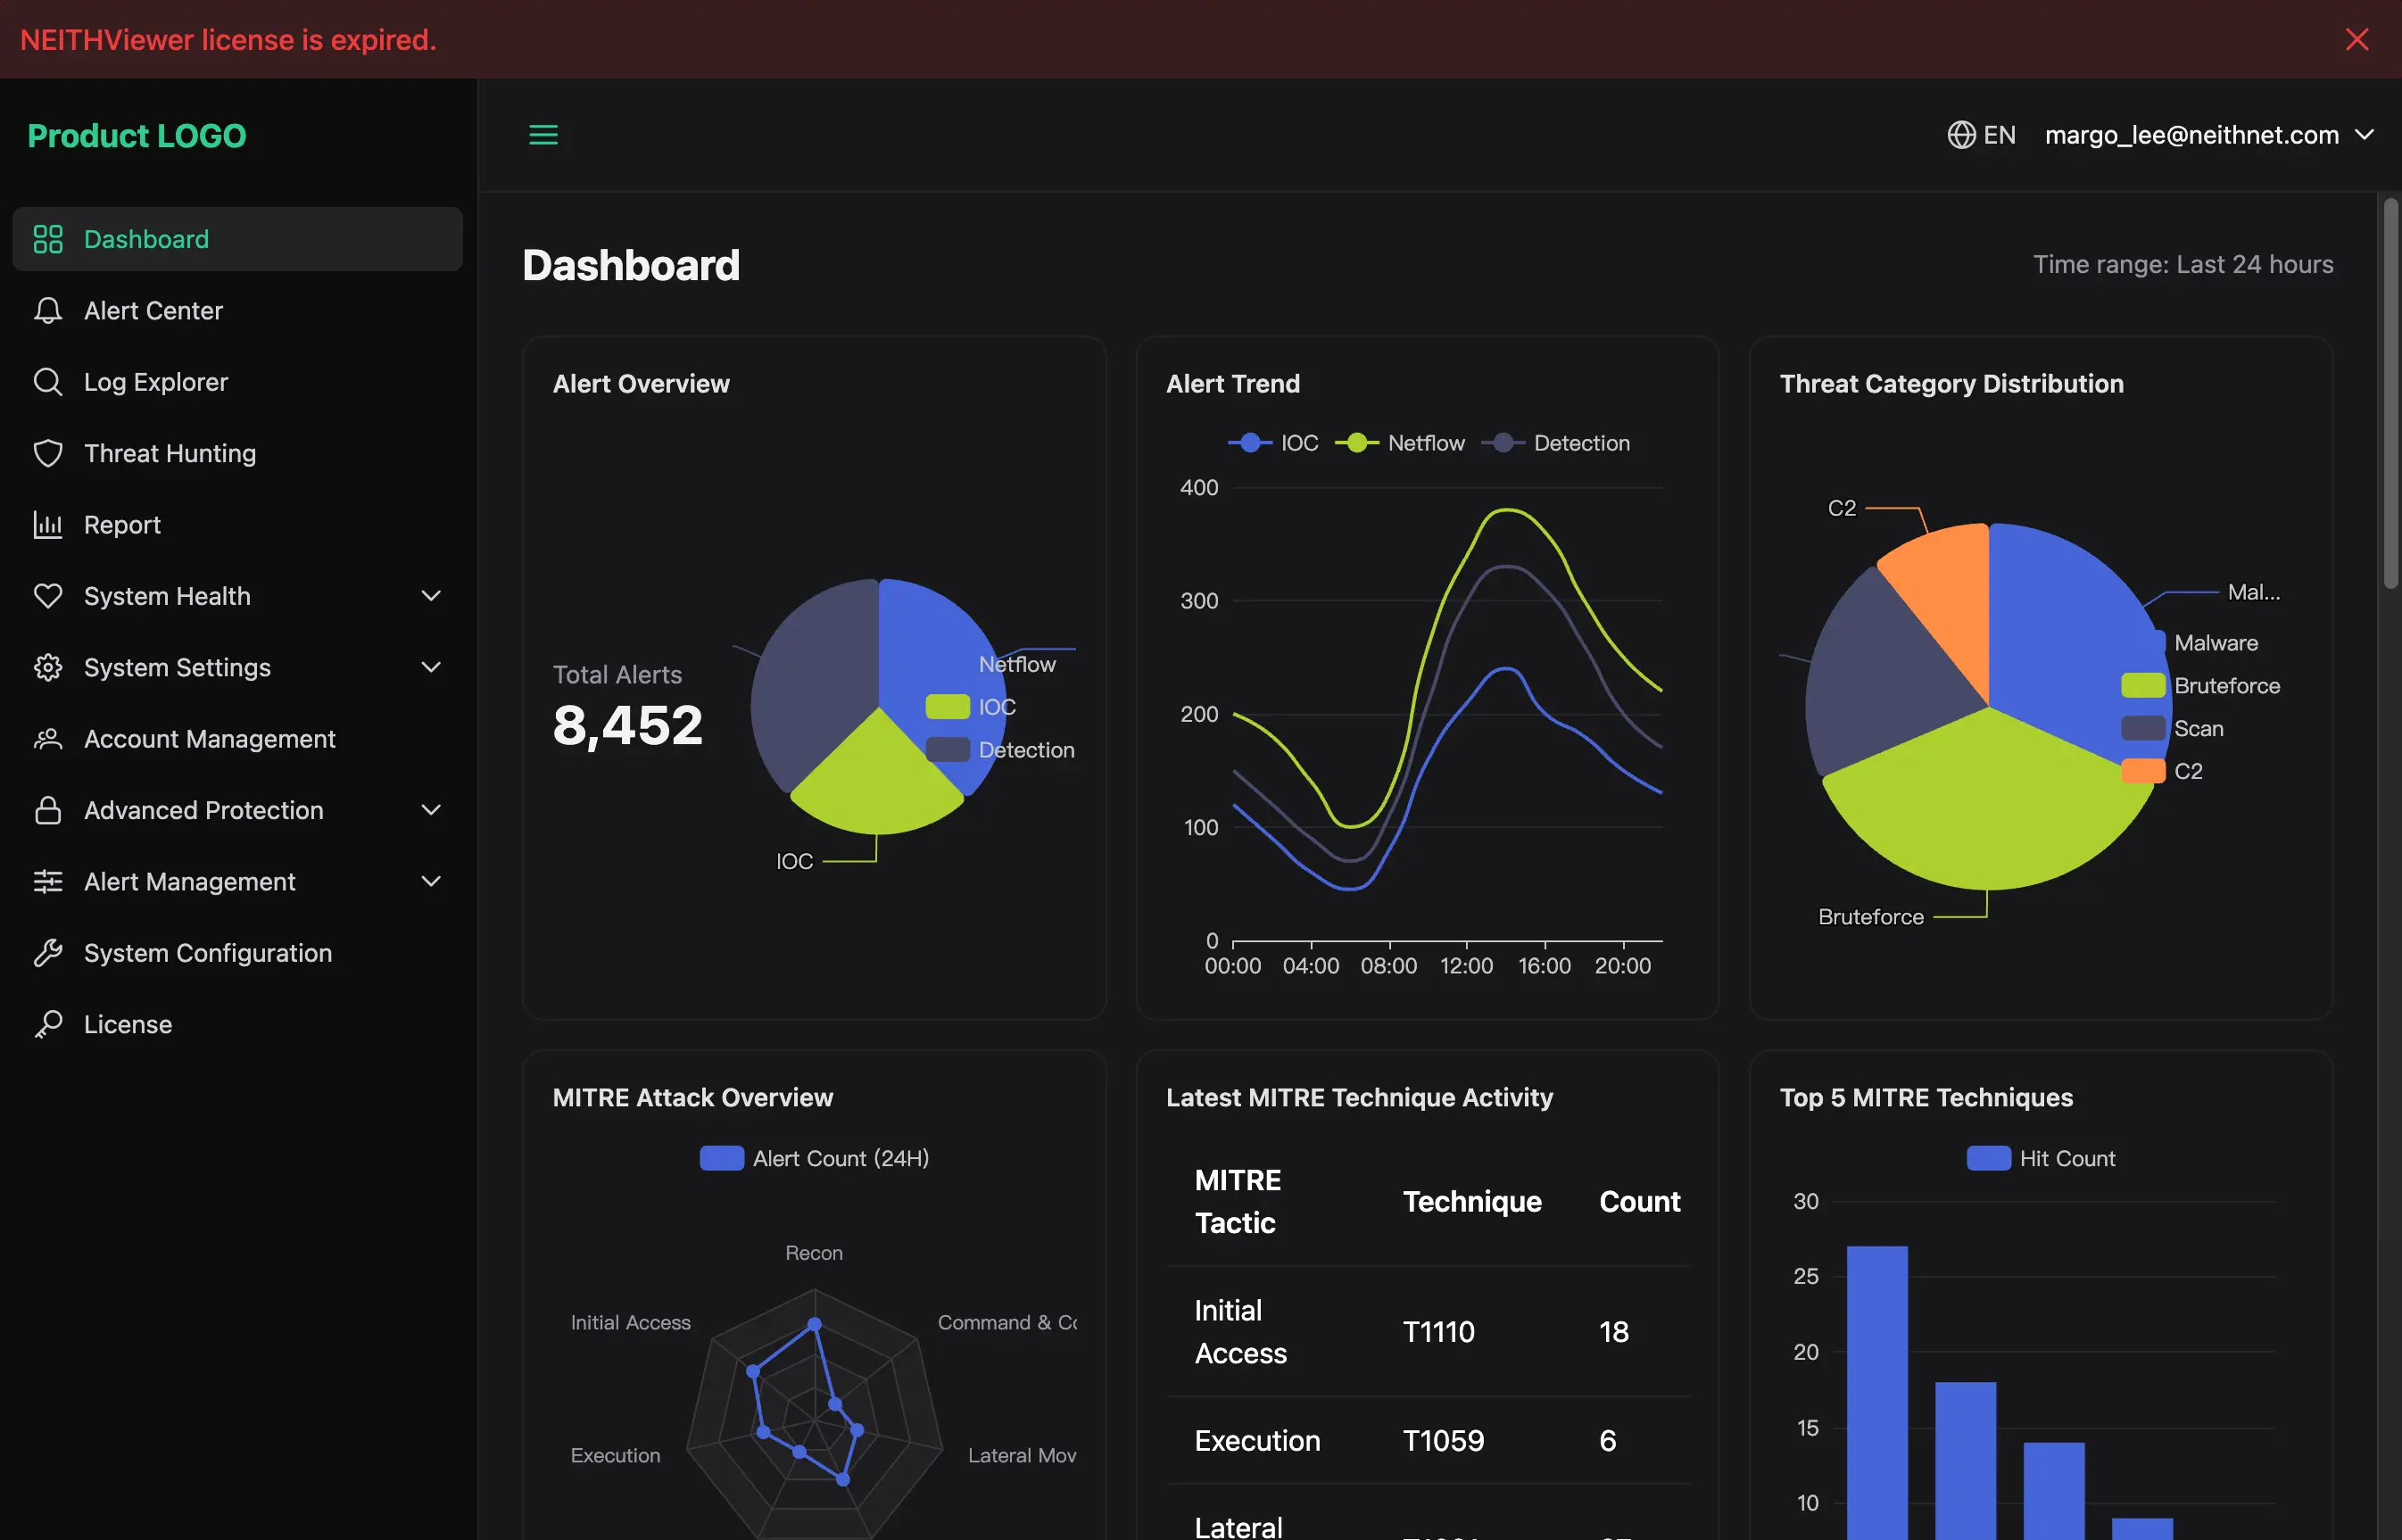Click the tallest bar in Top 5 MITRE Techniques
The height and width of the screenshot is (1540, 2402).
1877,1392
